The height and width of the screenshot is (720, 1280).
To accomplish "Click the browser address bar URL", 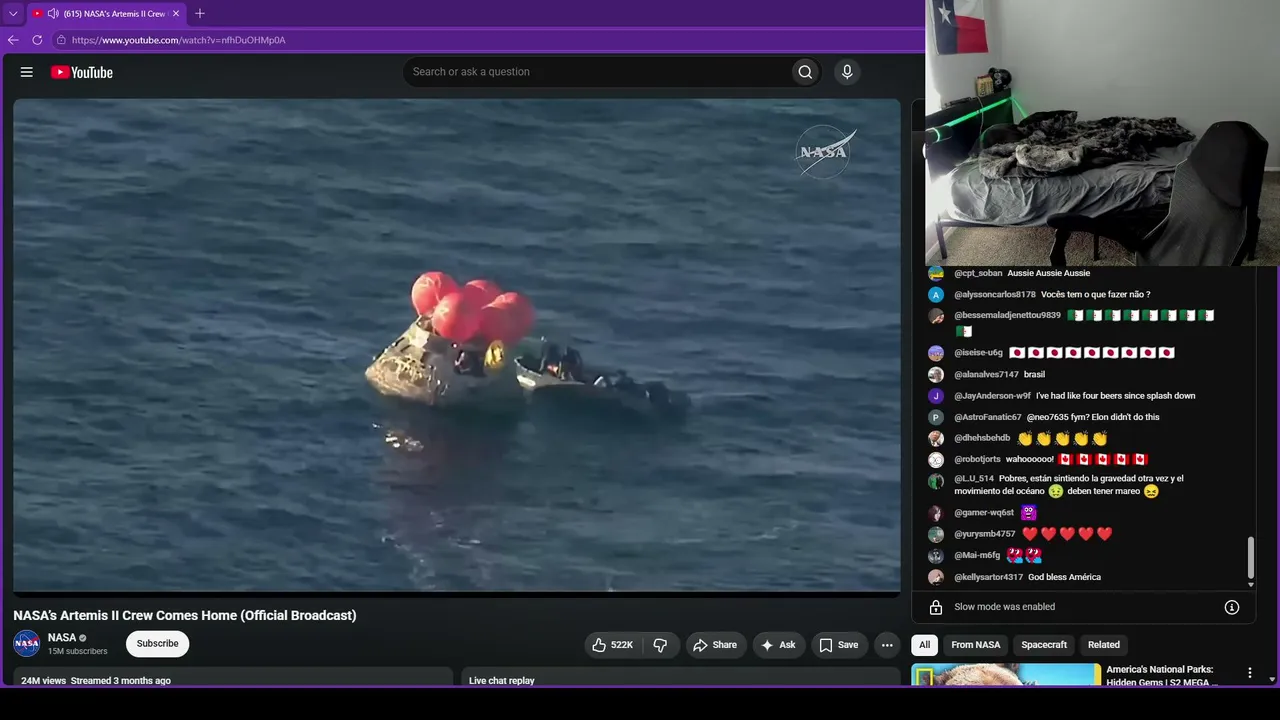I will (x=179, y=40).
